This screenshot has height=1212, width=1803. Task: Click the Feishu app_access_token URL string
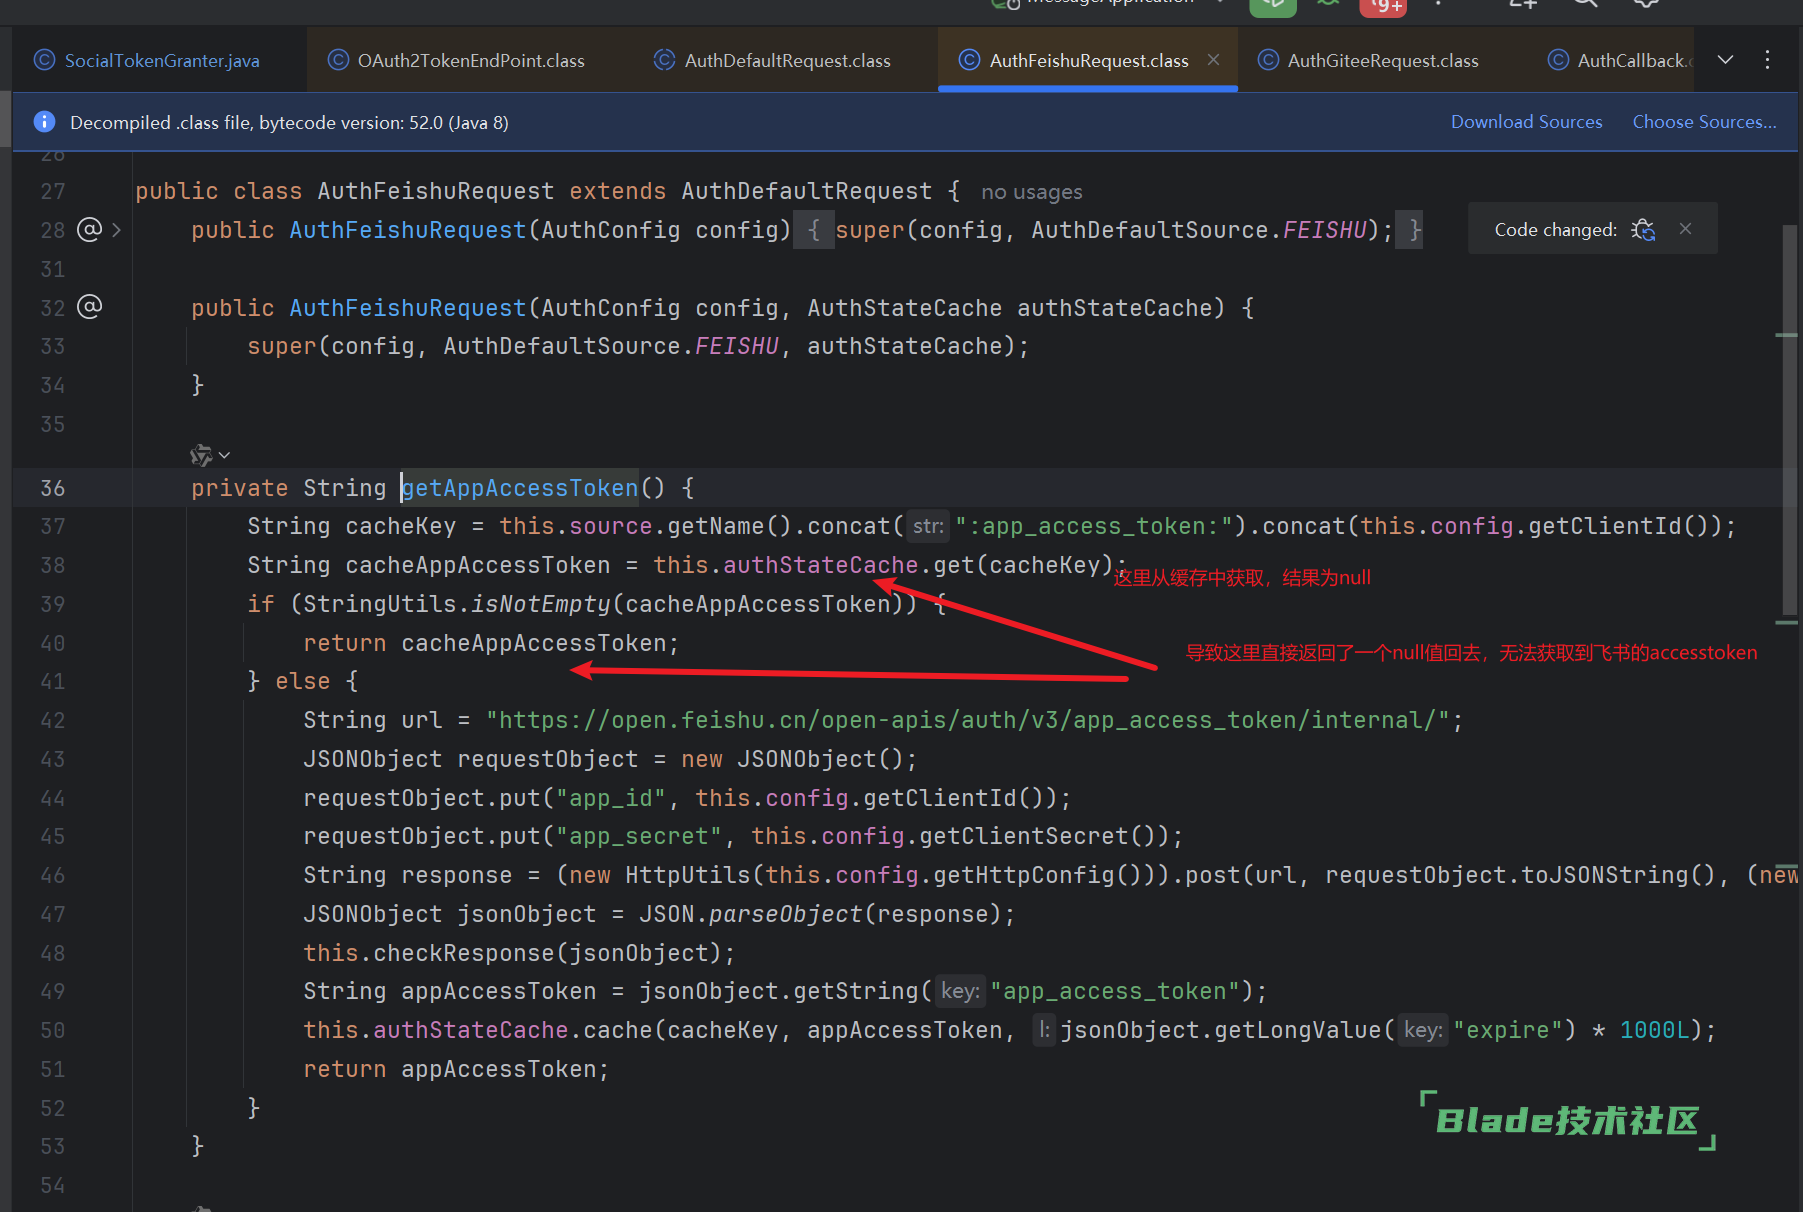click(967, 720)
